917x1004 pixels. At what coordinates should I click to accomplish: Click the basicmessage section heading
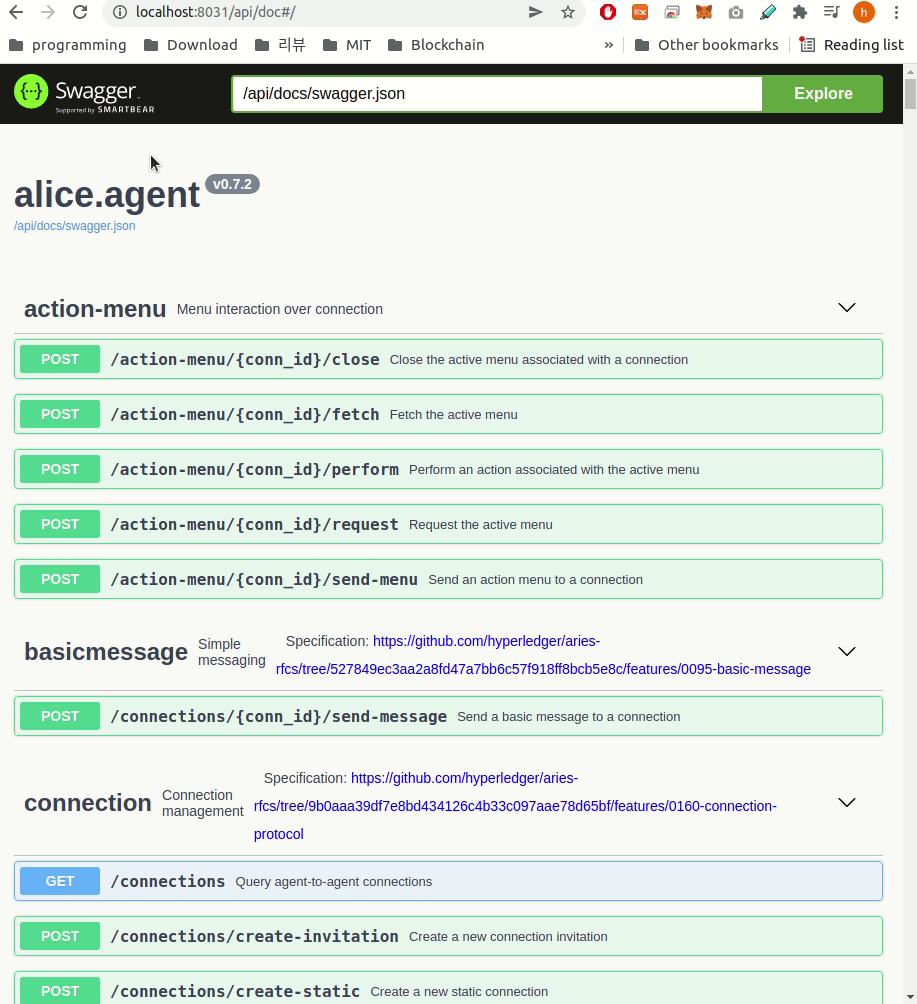click(x=106, y=652)
